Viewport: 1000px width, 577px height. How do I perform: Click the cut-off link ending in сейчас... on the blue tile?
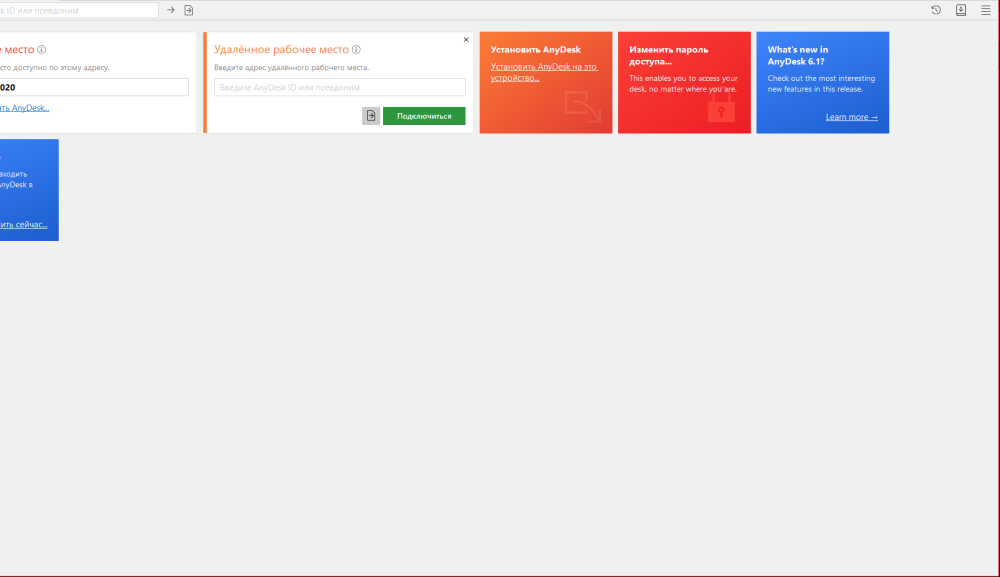click(24, 224)
